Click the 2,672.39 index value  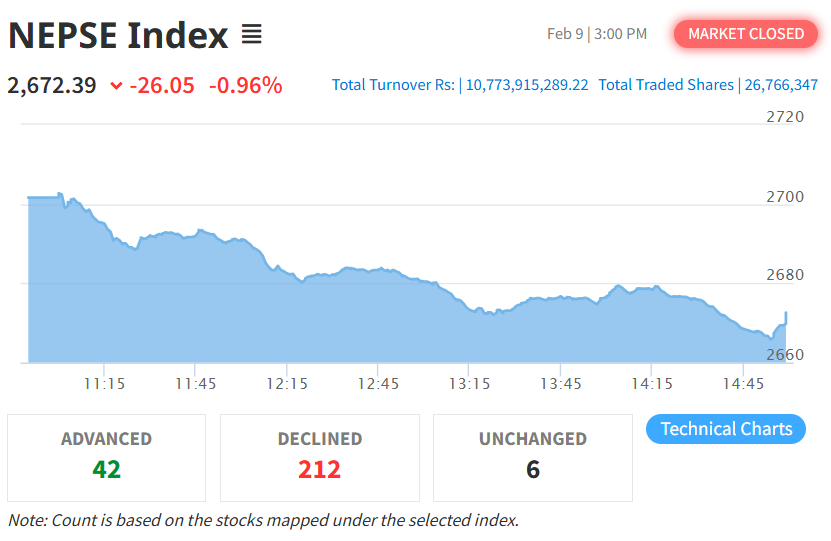tap(52, 85)
